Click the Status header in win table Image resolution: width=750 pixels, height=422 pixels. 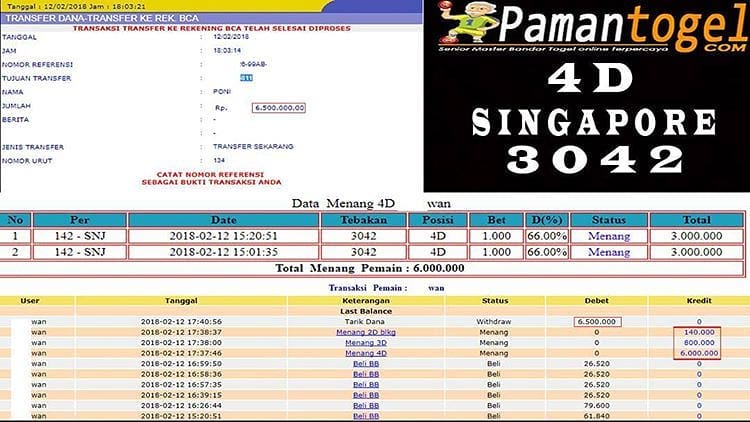609,220
